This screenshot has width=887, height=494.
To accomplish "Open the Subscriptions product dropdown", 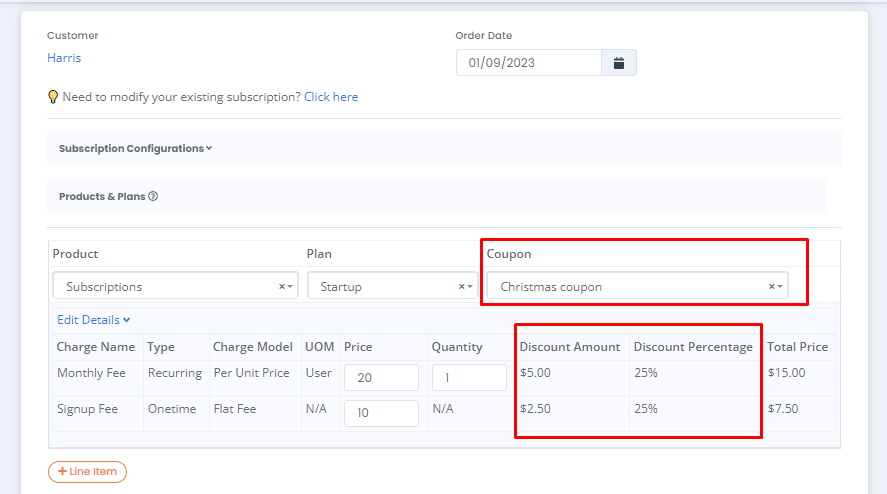I will (290, 287).
